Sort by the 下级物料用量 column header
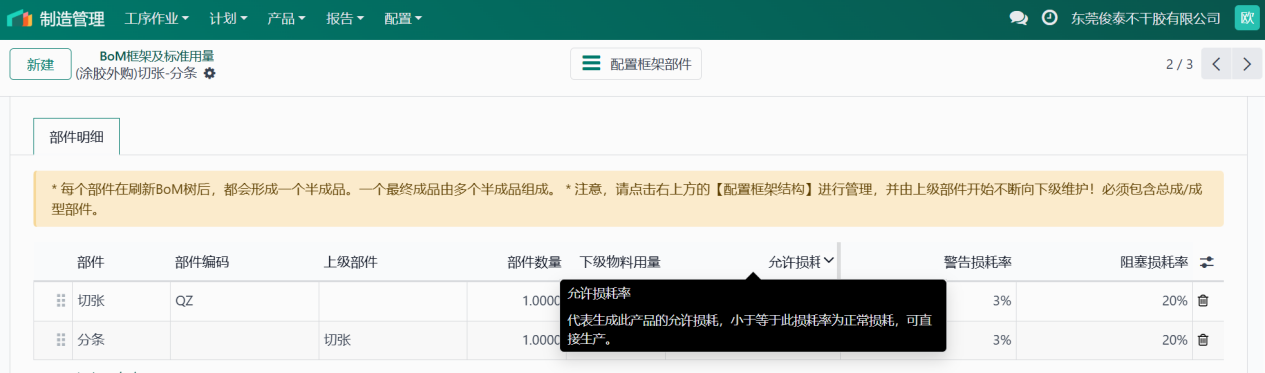Viewport: 1265px width, 373px height. coord(620,262)
